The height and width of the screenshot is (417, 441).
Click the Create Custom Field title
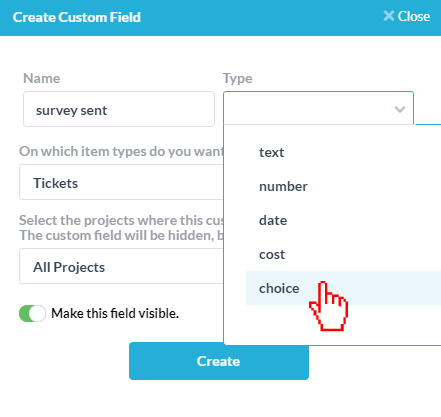(77, 17)
